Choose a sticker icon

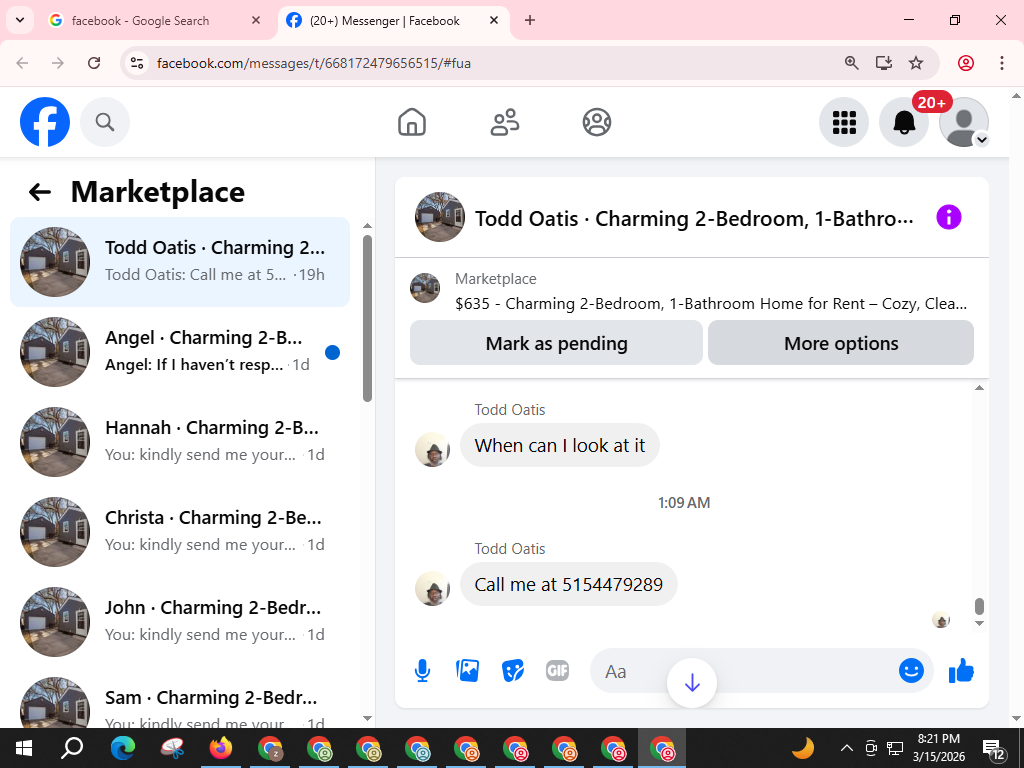tap(513, 671)
